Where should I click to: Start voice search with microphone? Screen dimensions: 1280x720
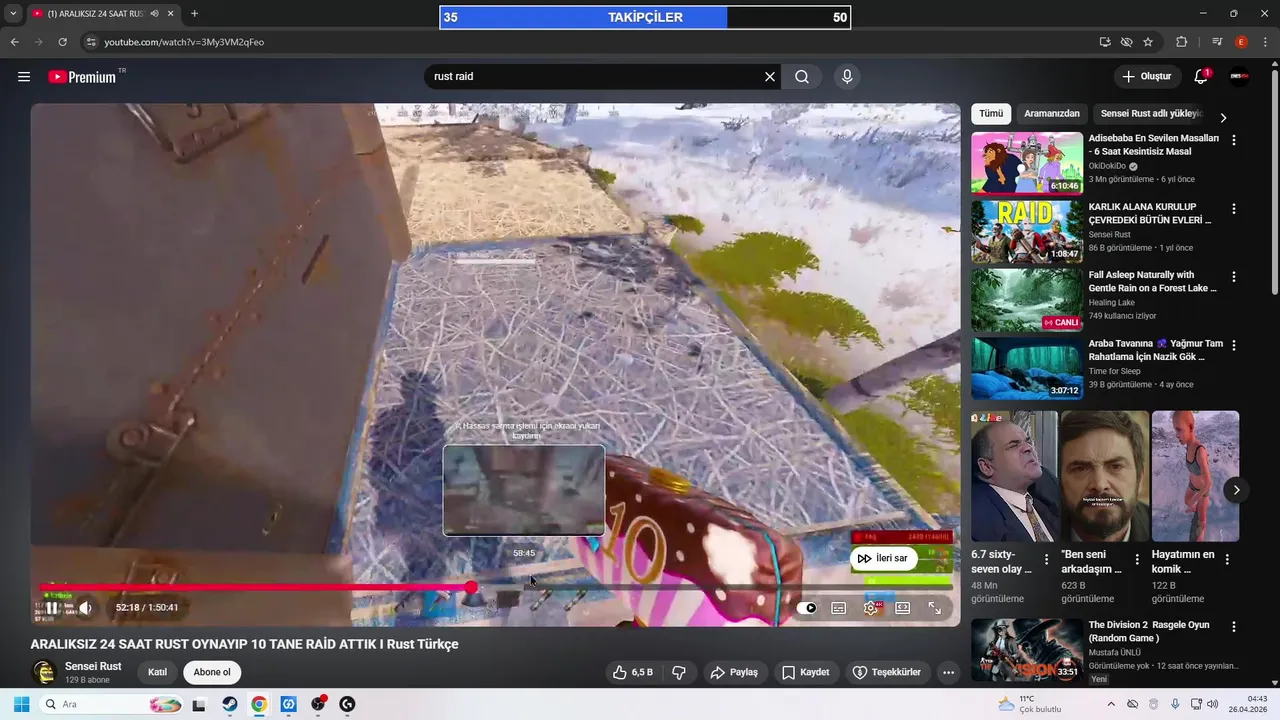847,77
